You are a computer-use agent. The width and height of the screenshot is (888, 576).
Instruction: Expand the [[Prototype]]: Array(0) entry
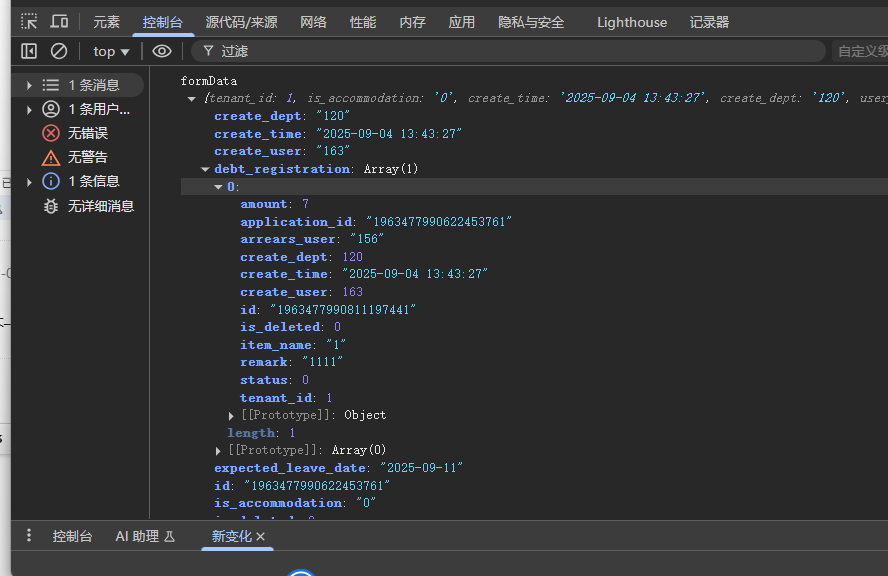point(218,451)
